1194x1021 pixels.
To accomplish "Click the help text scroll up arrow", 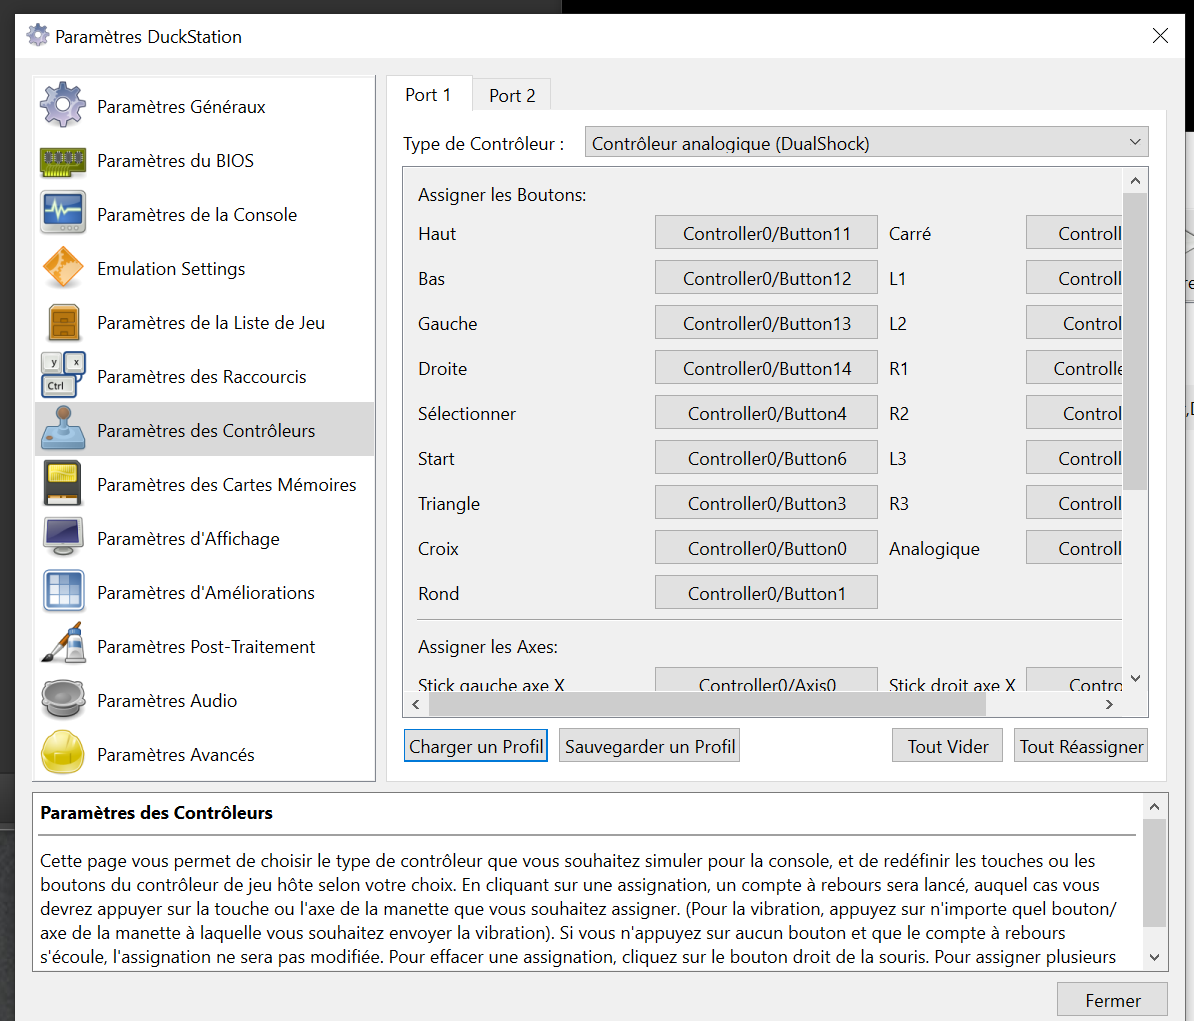I will tap(1154, 806).
